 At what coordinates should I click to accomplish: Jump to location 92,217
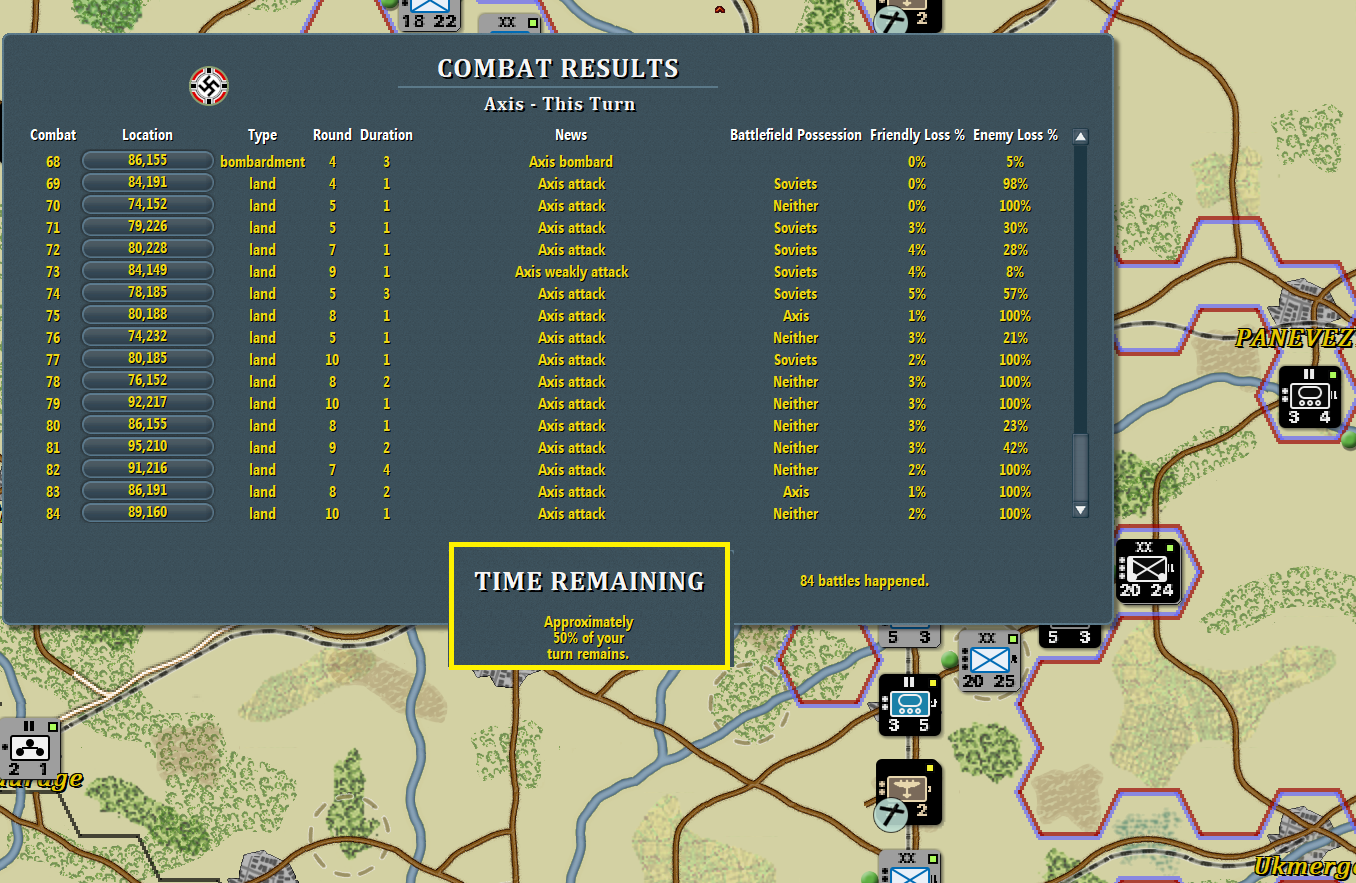tap(147, 403)
